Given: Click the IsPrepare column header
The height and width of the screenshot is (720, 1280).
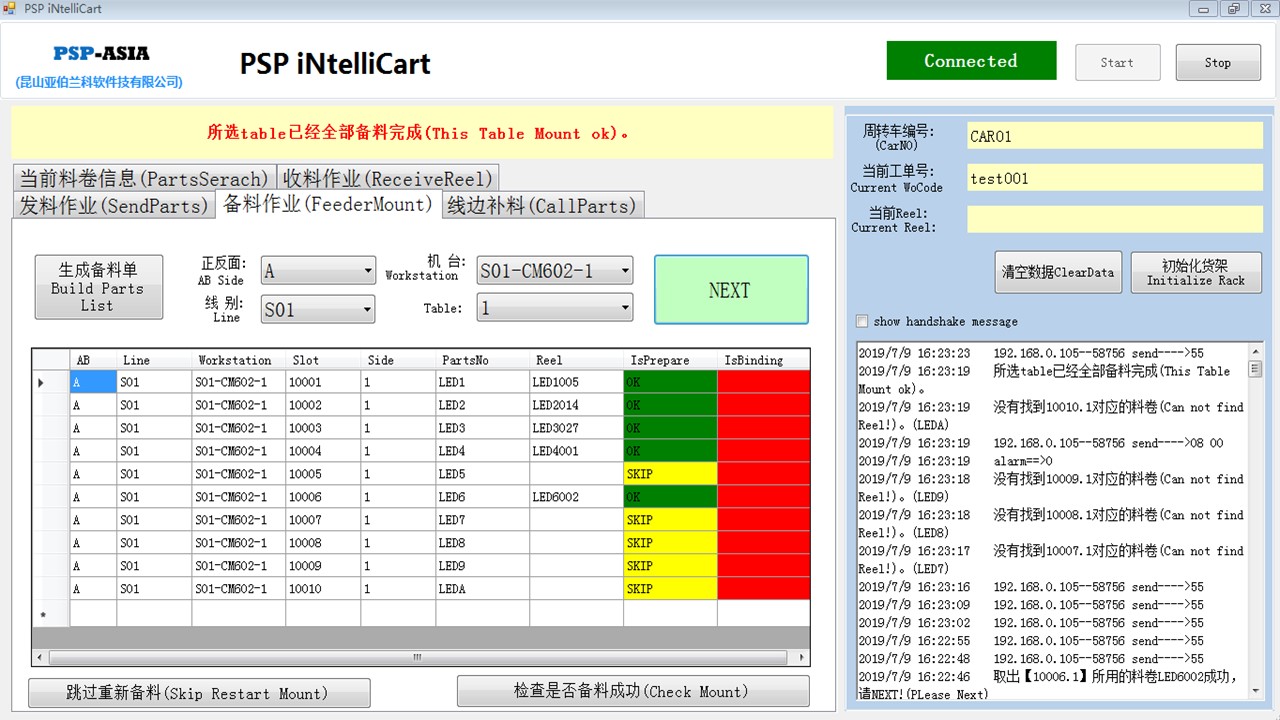Looking at the screenshot, I should (x=670, y=360).
